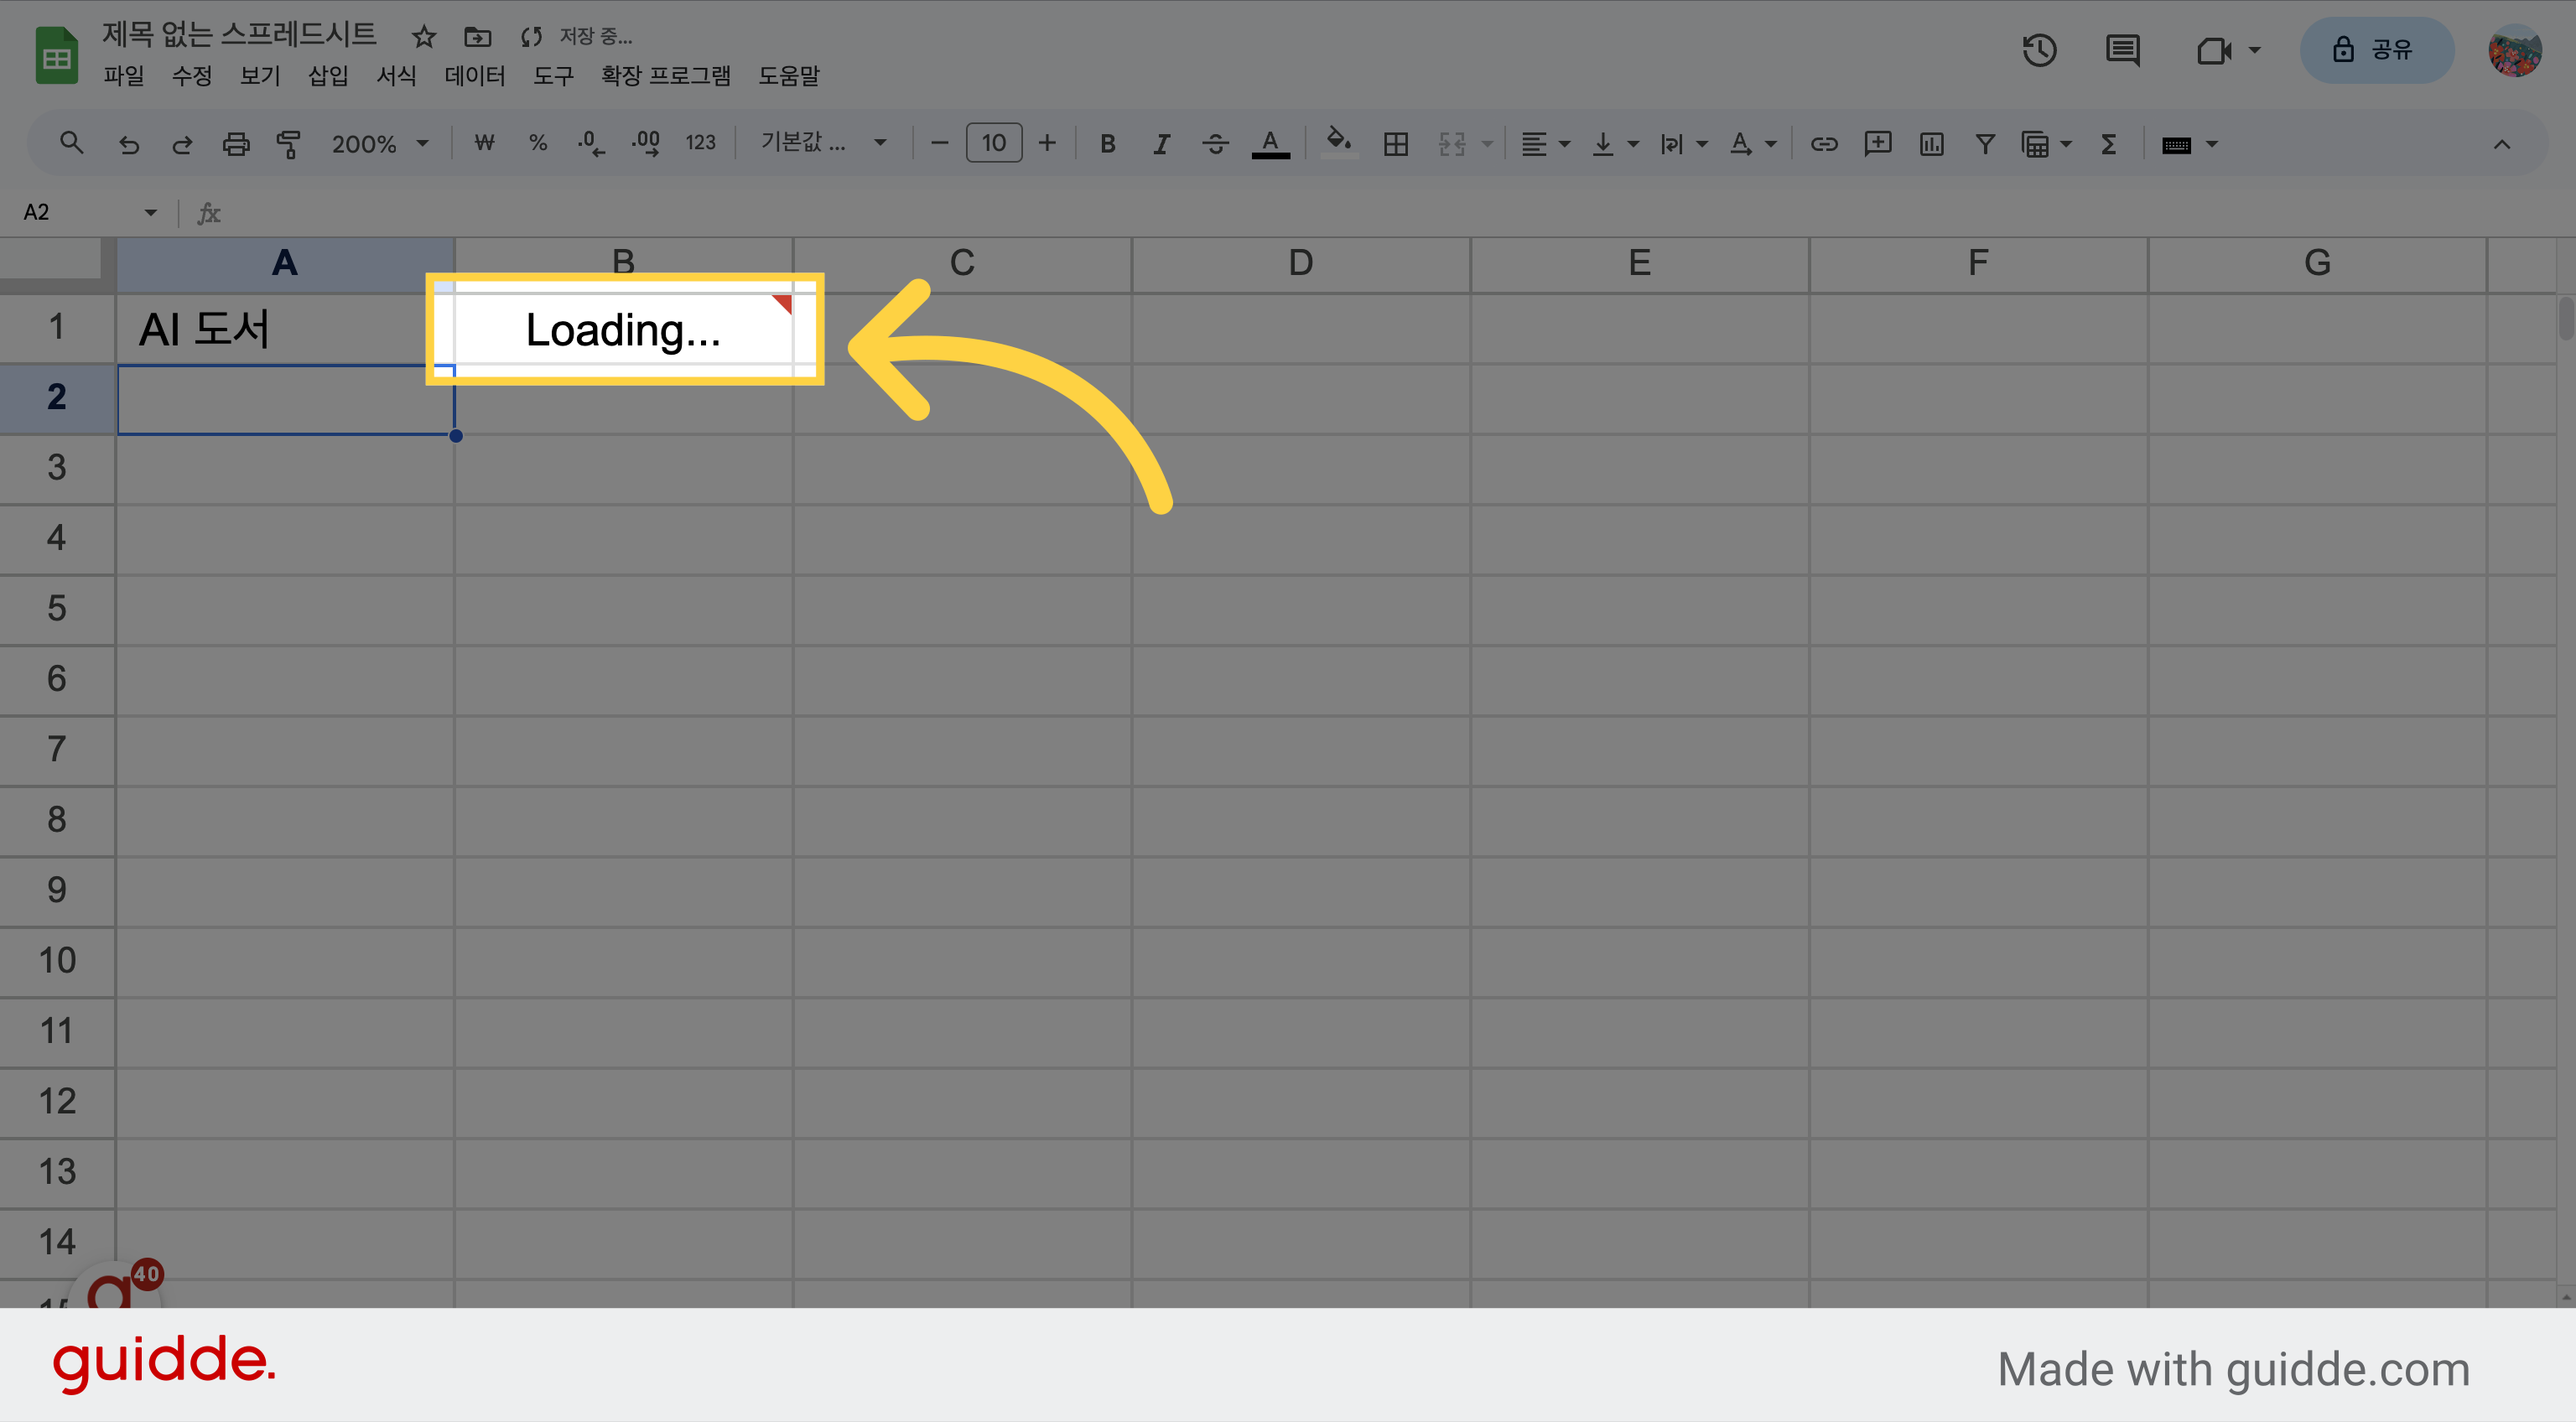Toggle bold formatting

[x=1107, y=144]
